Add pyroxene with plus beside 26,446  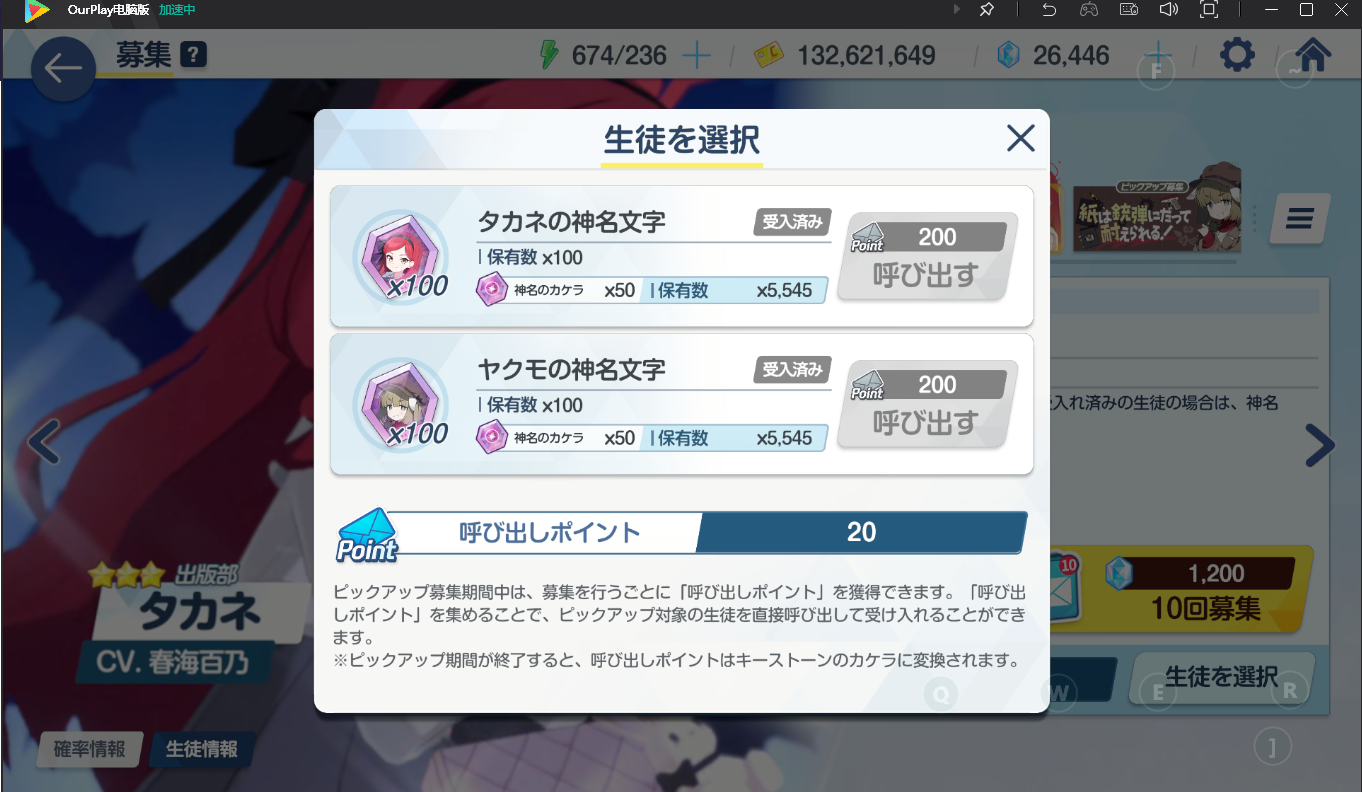[1157, 54]
